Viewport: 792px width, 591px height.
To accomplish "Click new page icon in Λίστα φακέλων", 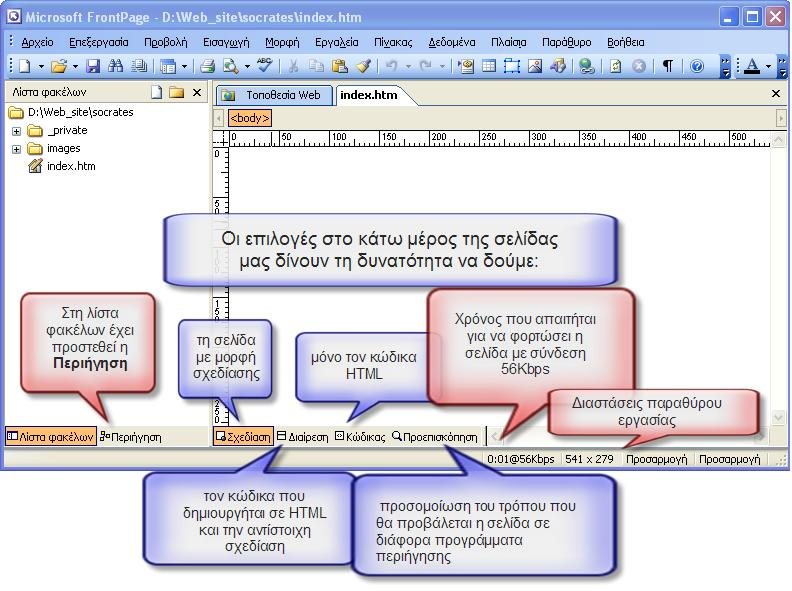I will click(x=157, y=92).
